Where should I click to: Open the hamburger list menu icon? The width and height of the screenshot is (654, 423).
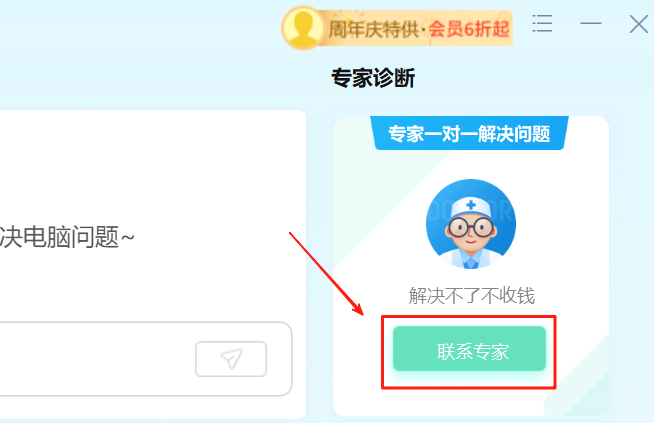[542, 23]
